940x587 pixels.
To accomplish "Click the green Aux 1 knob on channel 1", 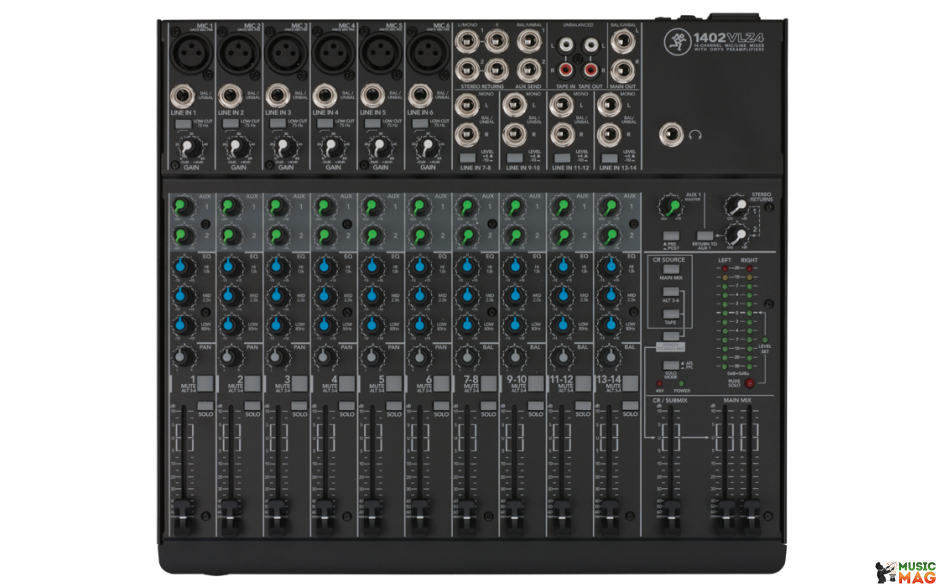I will (x=182, y=207).
